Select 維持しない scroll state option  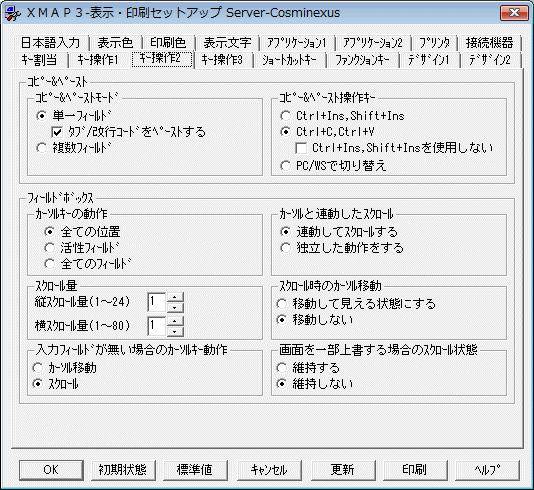(315, 384)
